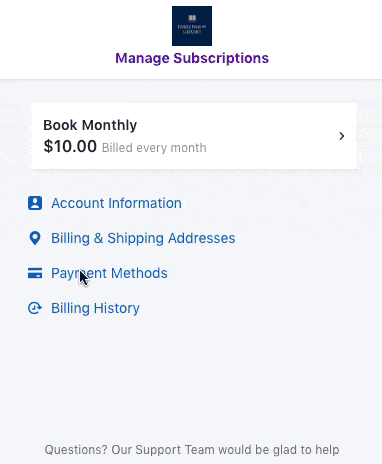Click the credit card icon

point(35,273)
